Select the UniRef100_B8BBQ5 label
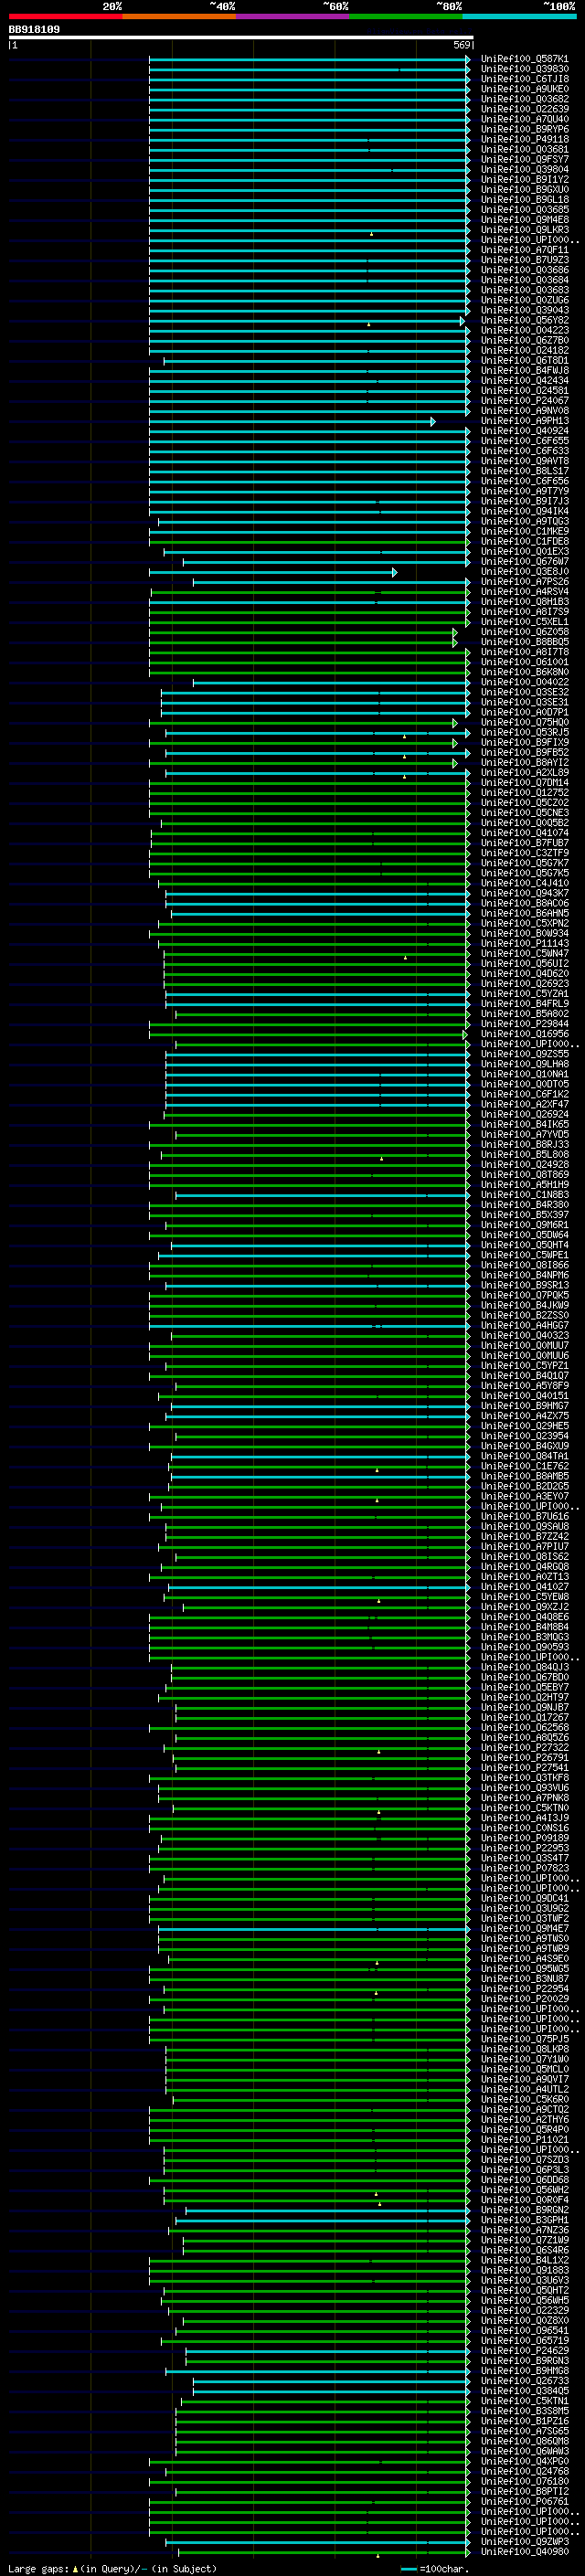585x2576 pixels. (525, 642)
